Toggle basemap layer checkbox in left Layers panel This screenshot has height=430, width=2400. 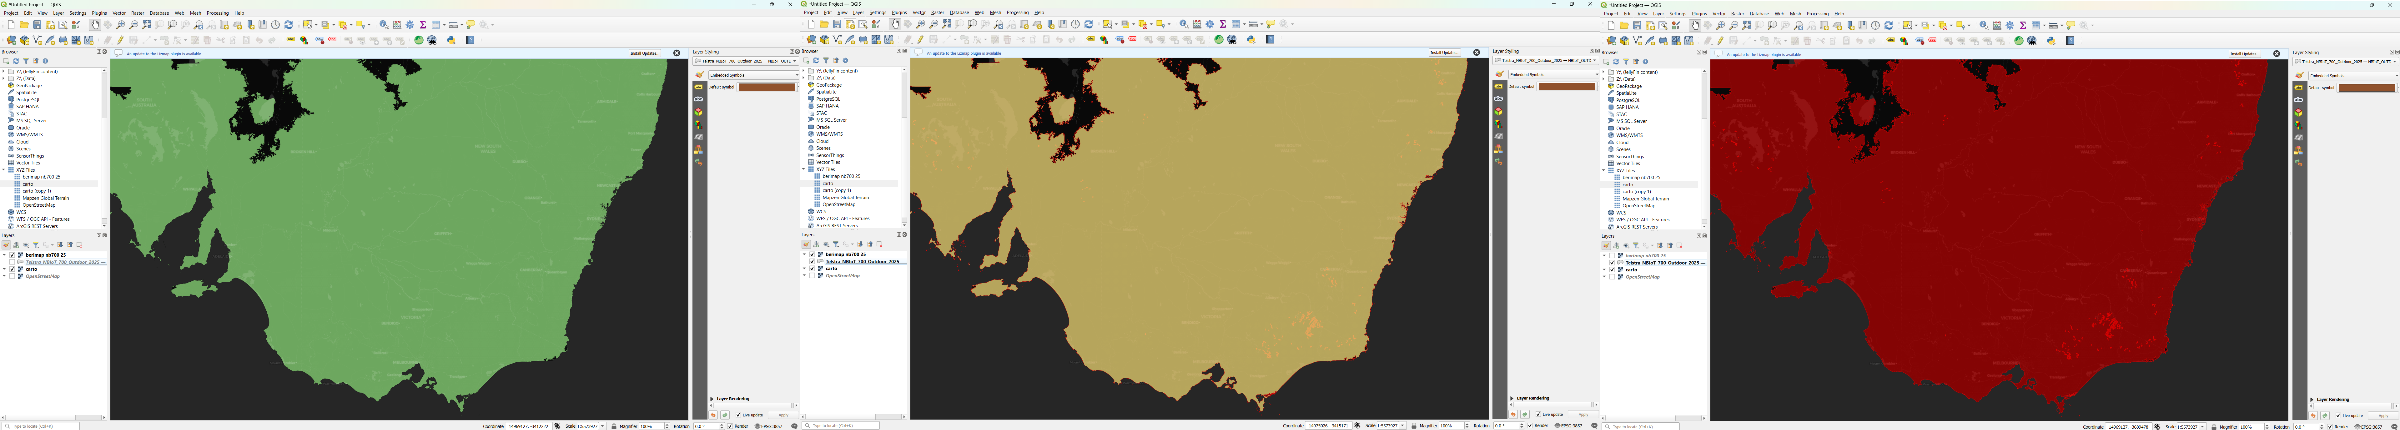point(12,255)
